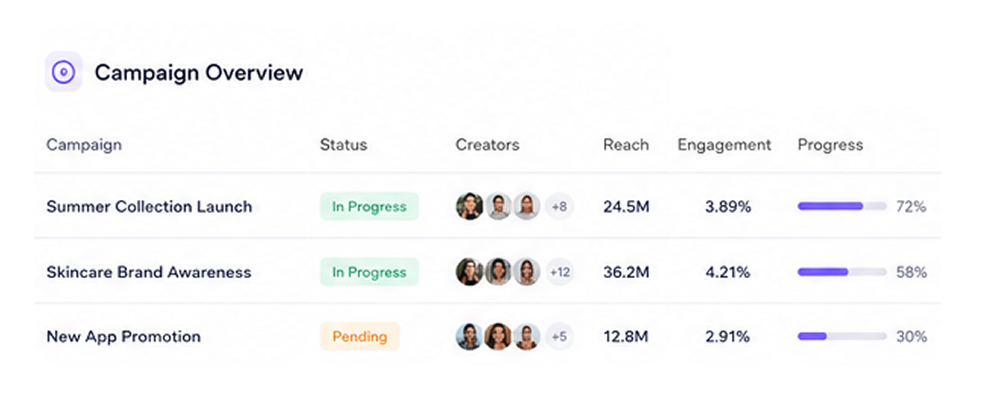Open the +8 more creators badge
This screenshot has height=404, width=996.
tap(559, 206)
